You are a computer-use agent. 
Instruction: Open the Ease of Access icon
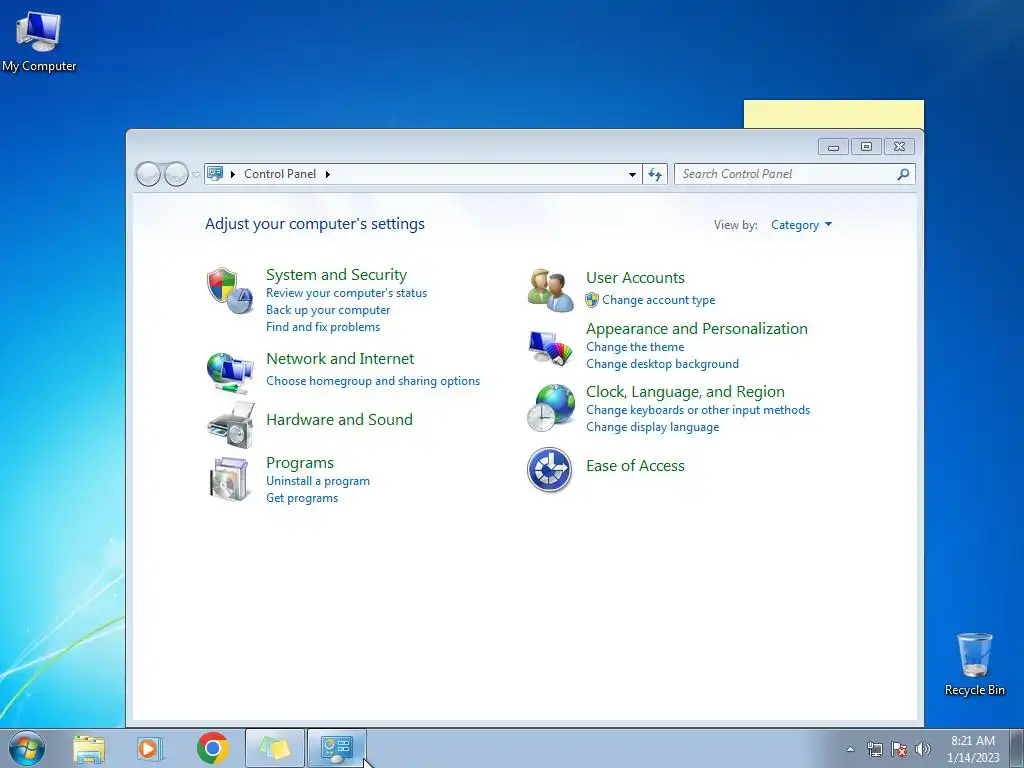(x=549, y=469)
